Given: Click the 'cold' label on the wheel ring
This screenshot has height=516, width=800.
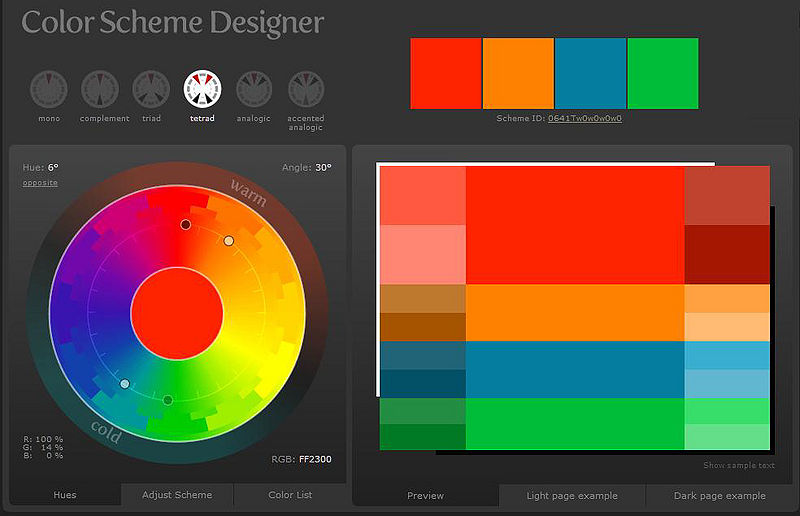Looking at the screenshot, I should 106,432.
